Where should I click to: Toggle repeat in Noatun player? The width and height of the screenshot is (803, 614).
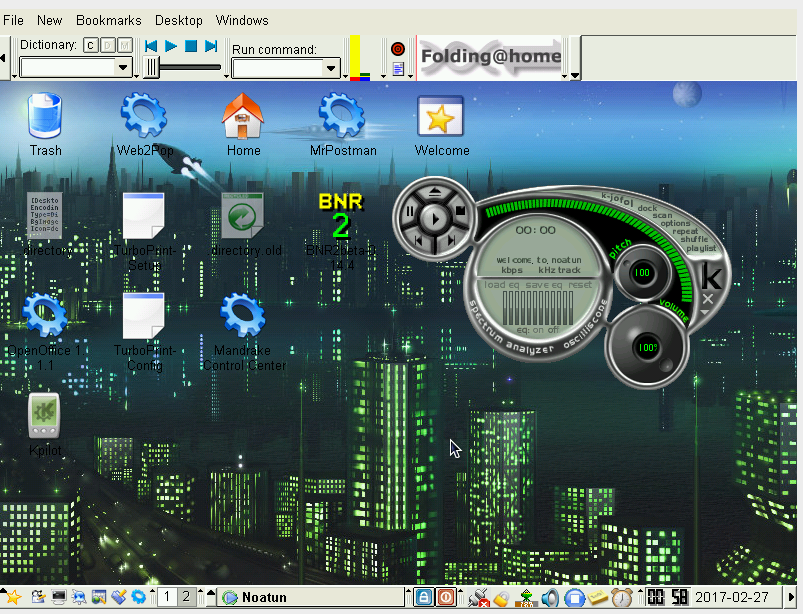tap(685, 231)
